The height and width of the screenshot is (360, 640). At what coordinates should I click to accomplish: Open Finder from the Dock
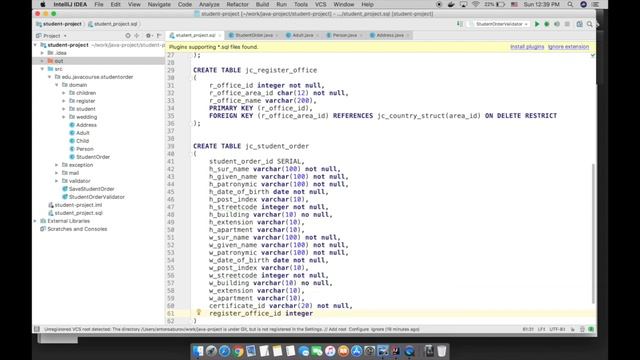198,351
